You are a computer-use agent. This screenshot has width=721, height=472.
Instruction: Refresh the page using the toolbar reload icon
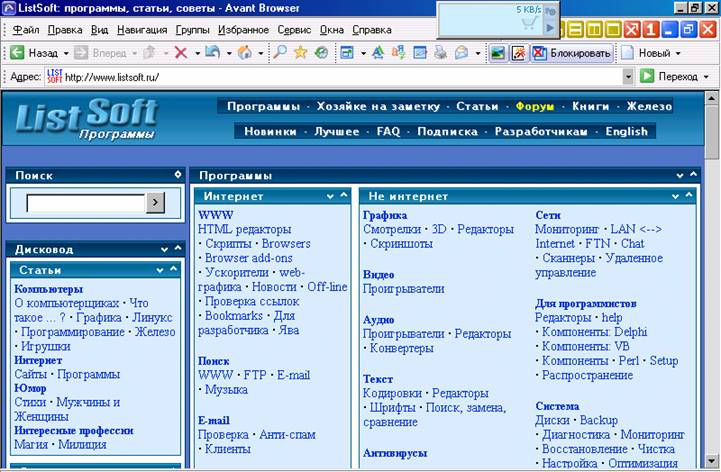pos(212,52)
